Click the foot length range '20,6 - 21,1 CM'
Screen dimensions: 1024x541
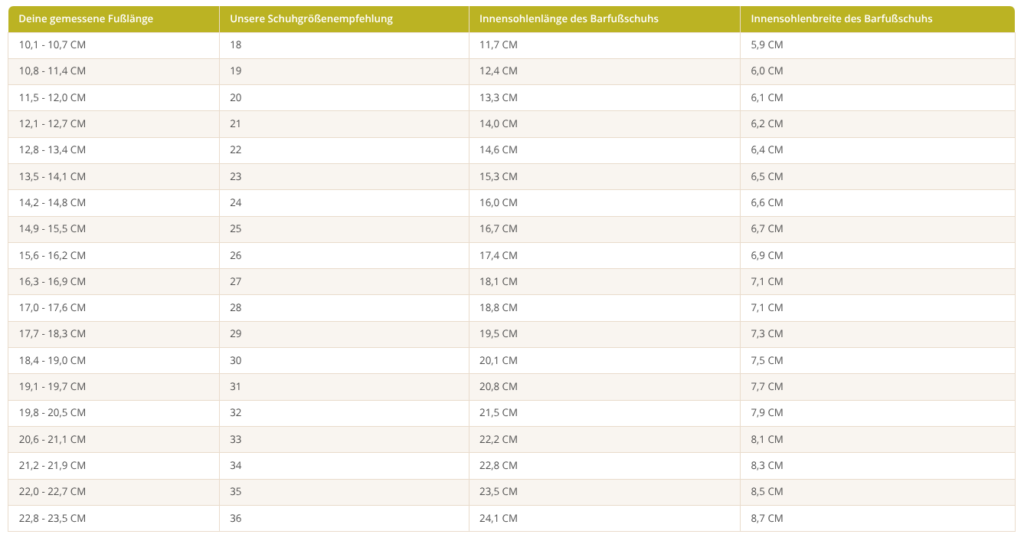pos(52,439)
